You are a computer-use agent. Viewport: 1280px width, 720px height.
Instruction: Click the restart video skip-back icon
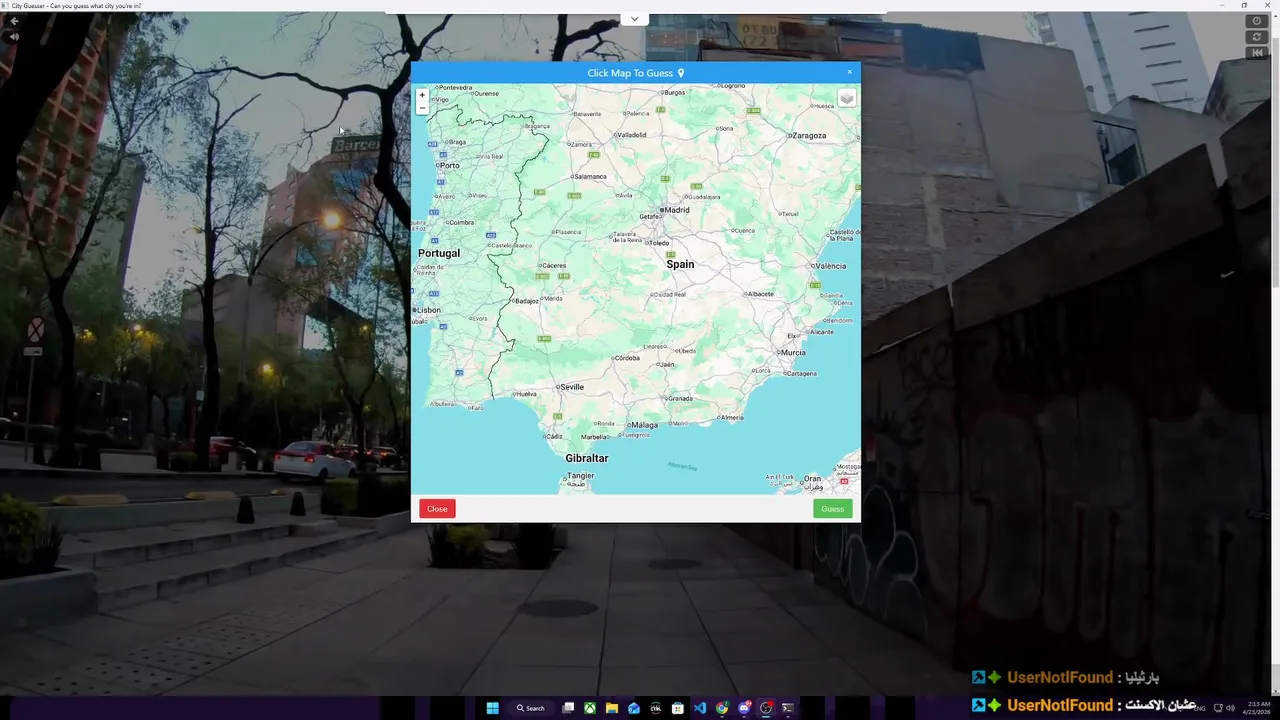tap(1257, 53)
